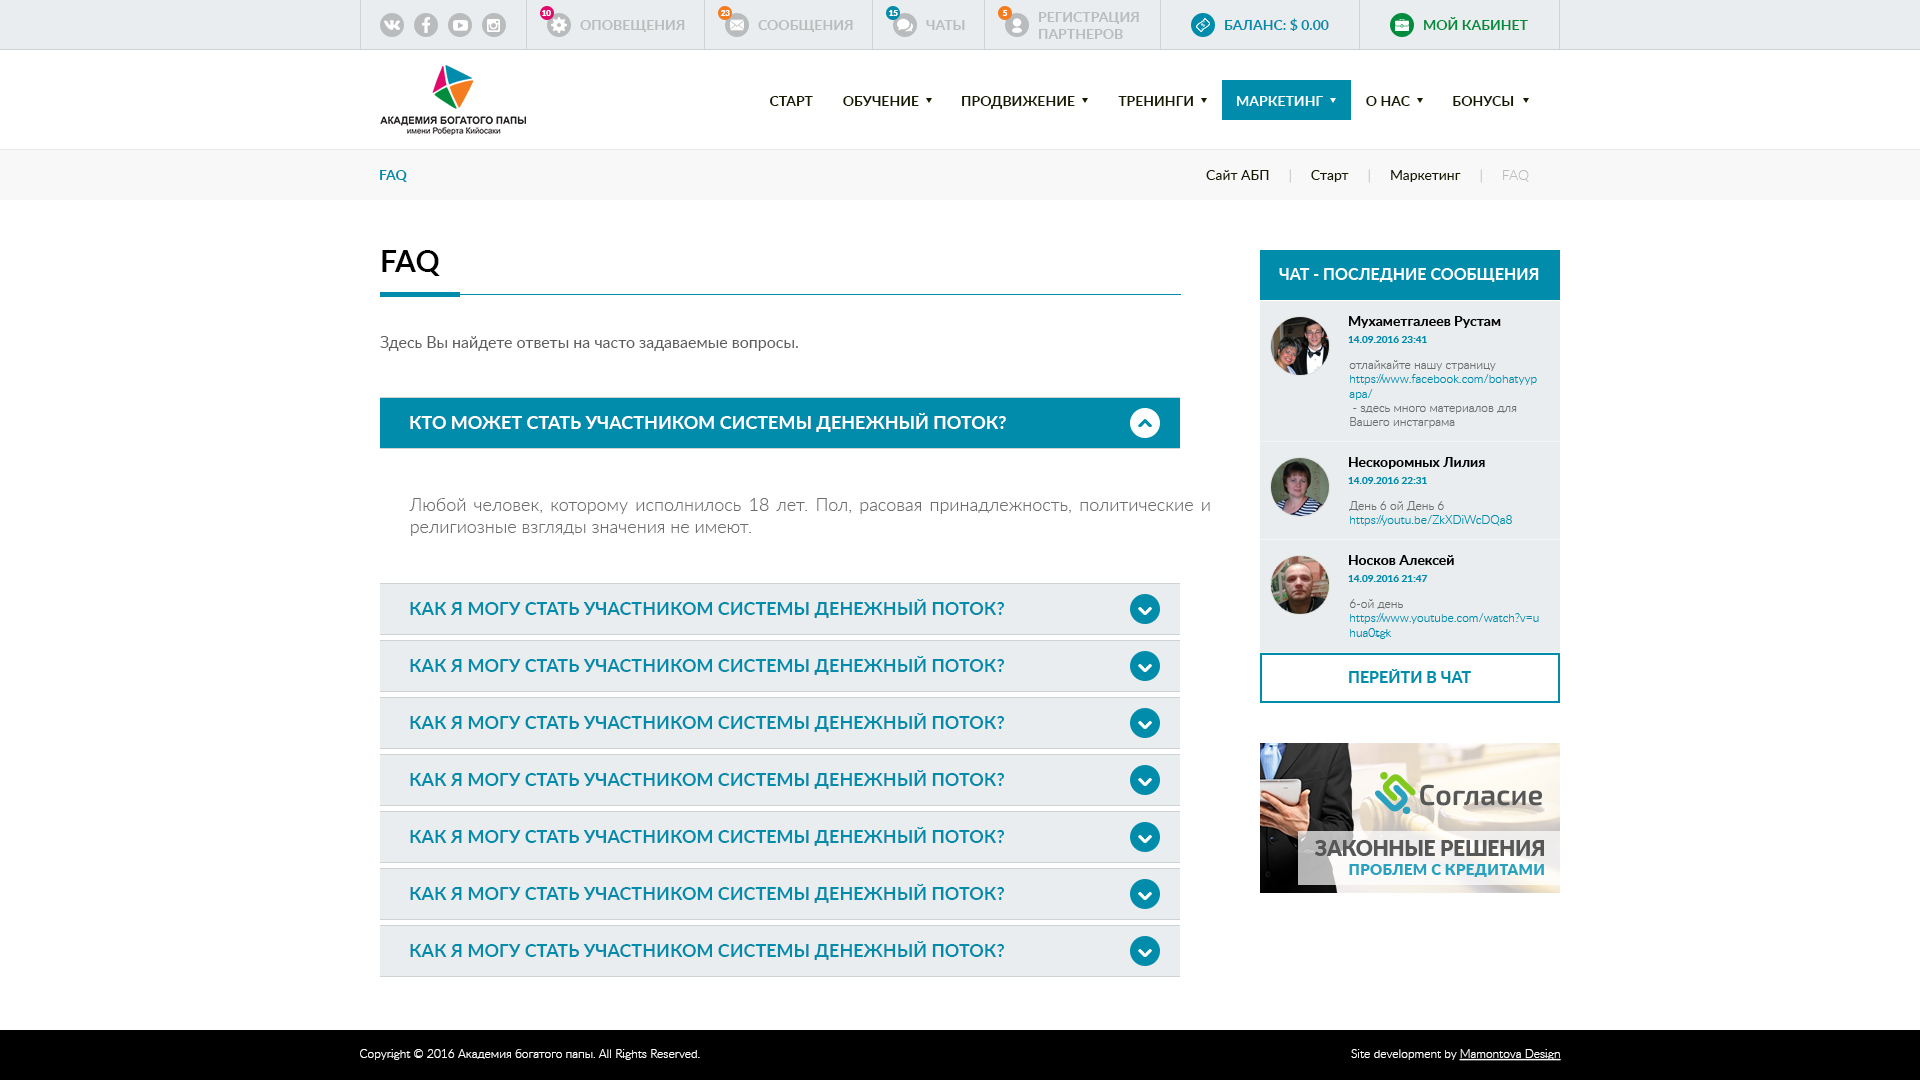Open the YouTube channel icon
The width and height of the screenshot is (1920, 1080).
(460, 25)
